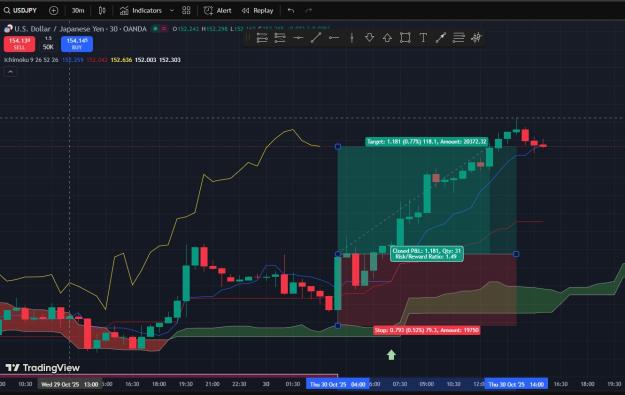Undo the last chart action
Viewport: 625px width, 395px height.
(291, 11)
